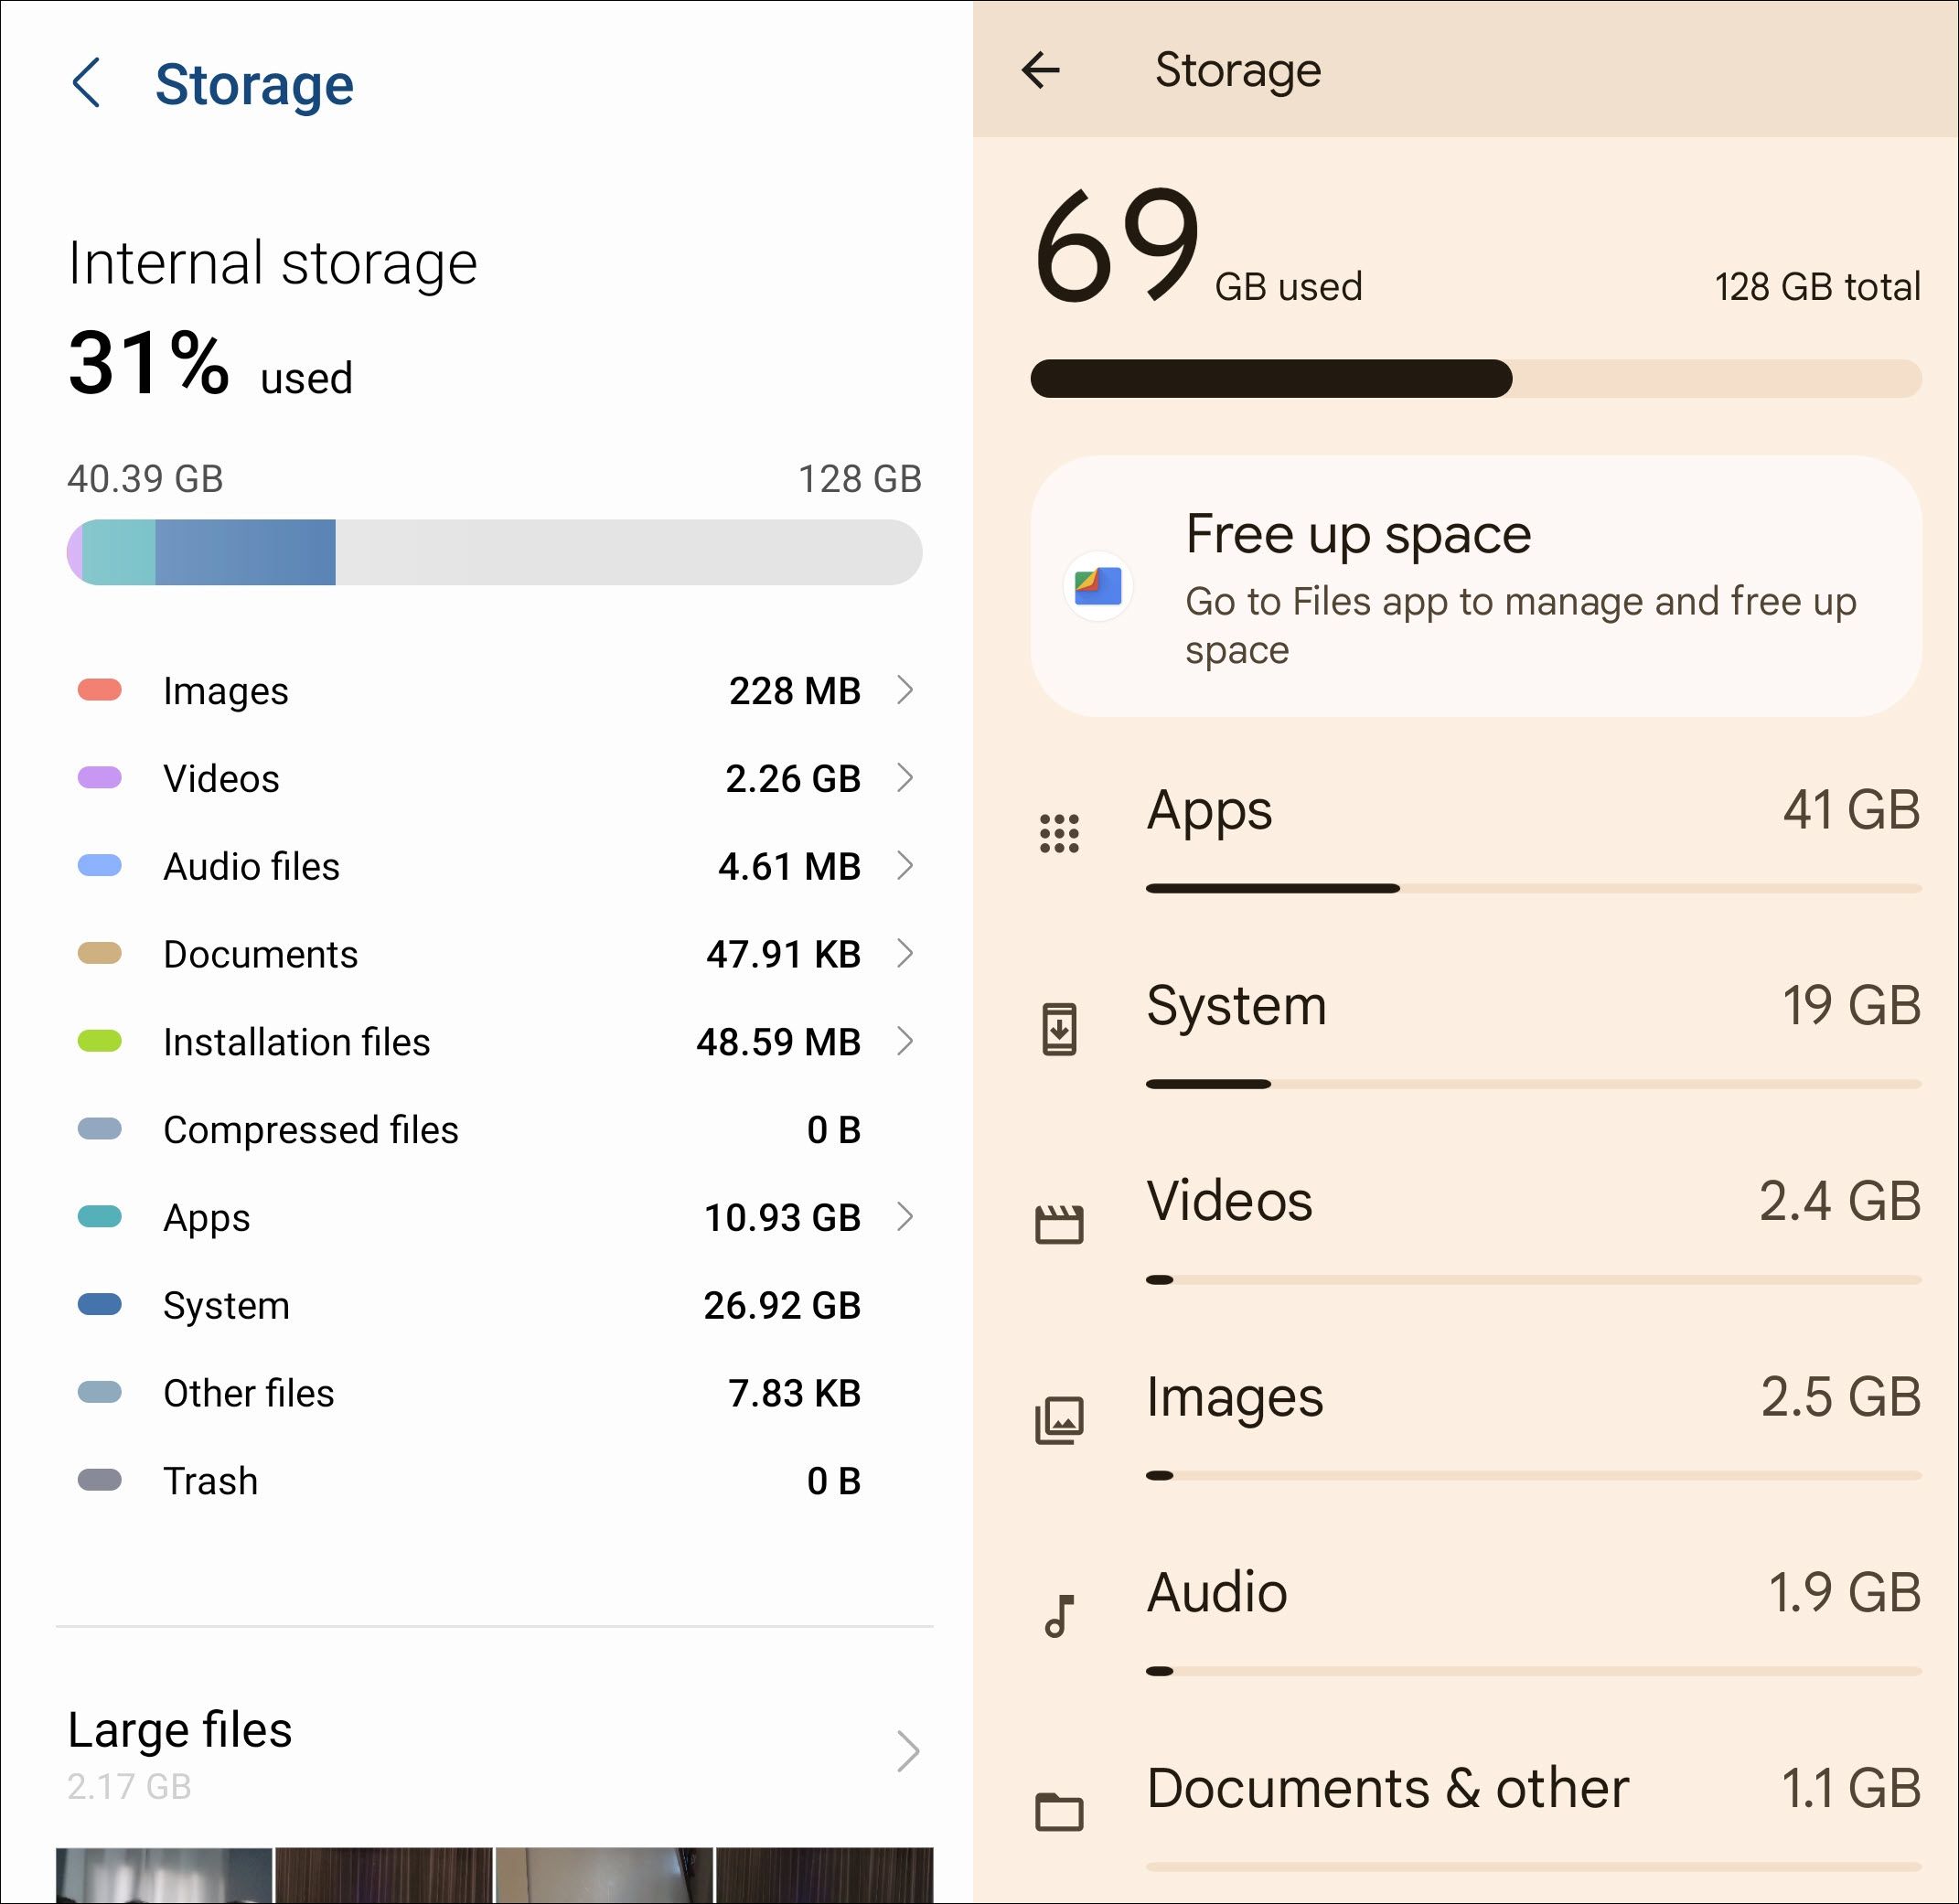Viewport: 1959px width, 1904px height.
Task: Open Free up space card
Action: coord(1476,586)
